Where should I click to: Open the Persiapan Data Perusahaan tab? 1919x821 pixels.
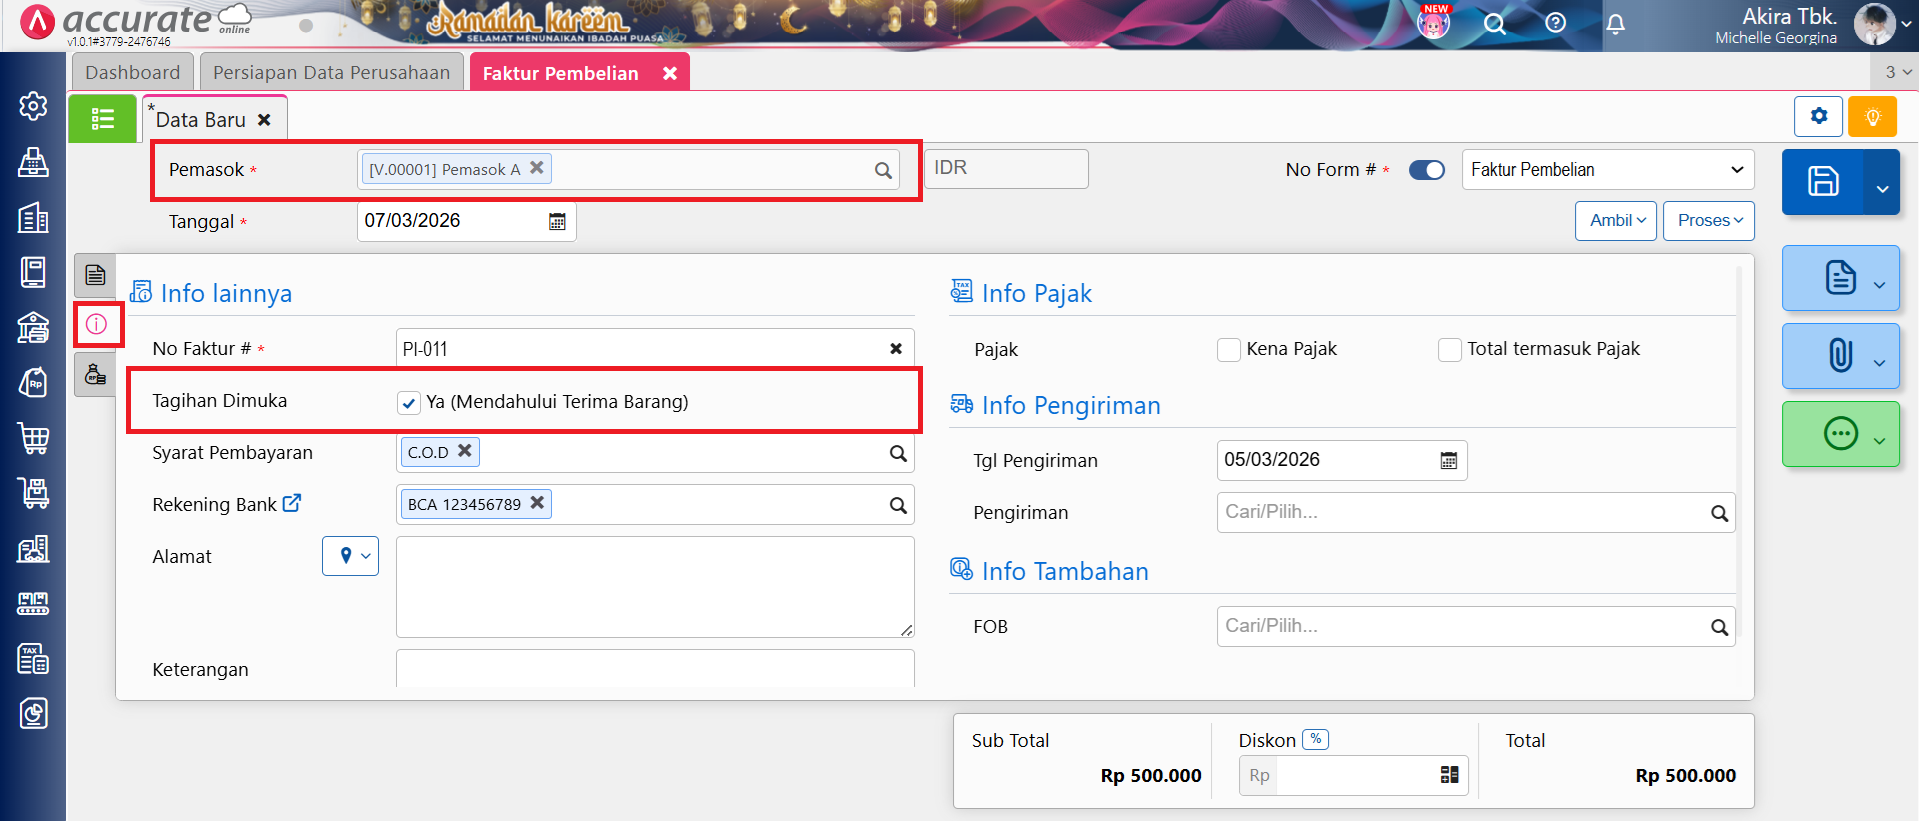click(331, 73)
